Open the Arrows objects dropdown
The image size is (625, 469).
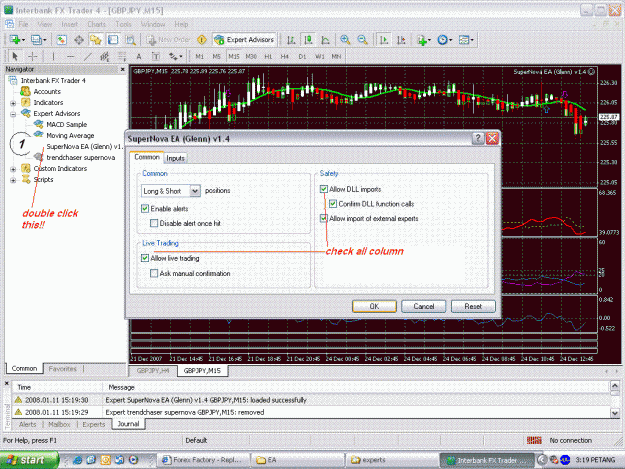(x=175, y=56)
